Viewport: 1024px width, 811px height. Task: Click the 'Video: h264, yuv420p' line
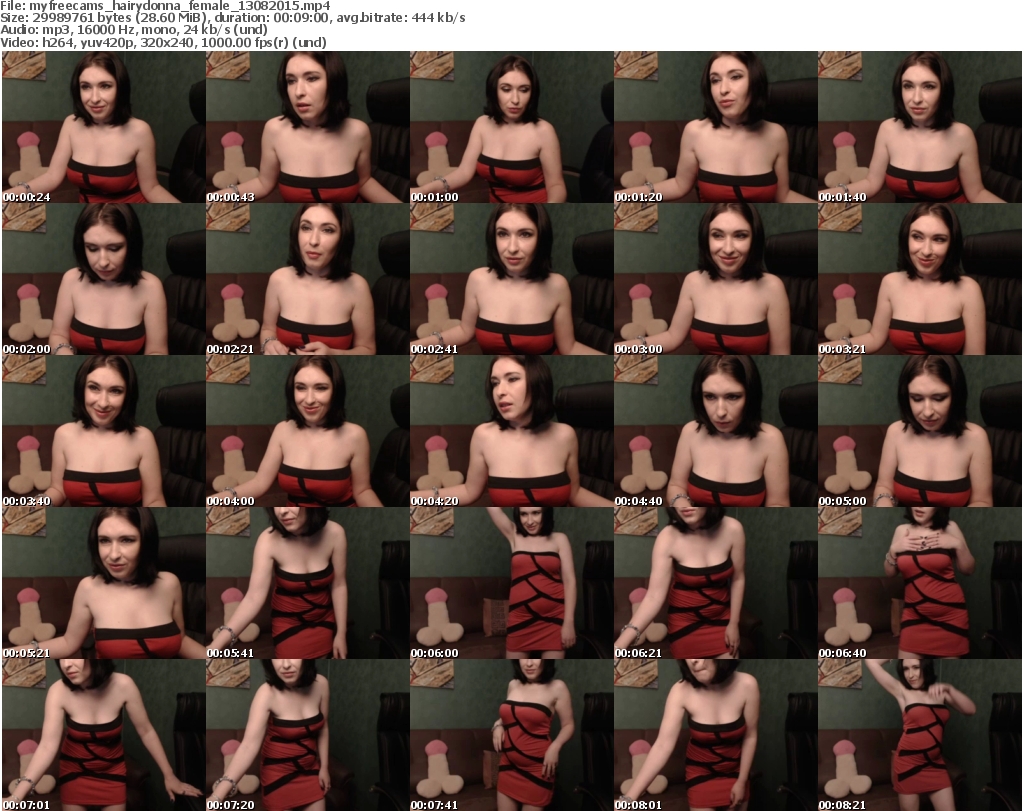point(163,42)
